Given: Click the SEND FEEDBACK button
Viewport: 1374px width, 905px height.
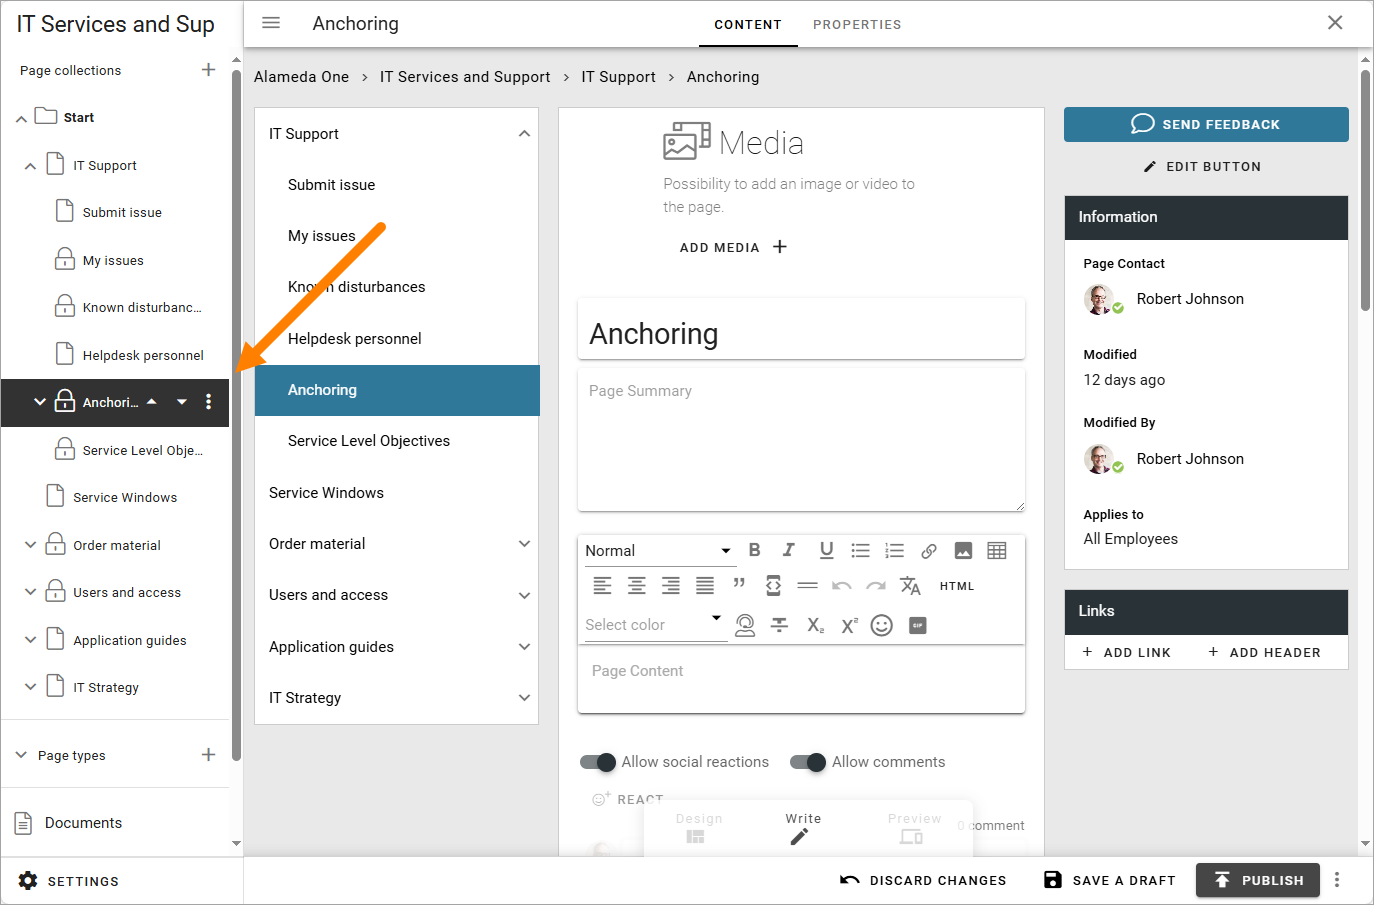Looking at the screenshot, I should [1206, 124].
